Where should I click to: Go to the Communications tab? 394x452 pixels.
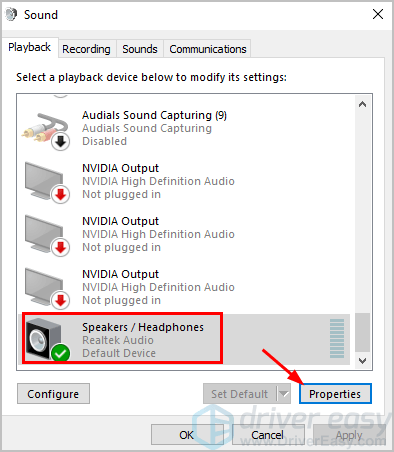pyautogui.click(x=208, y=49)
